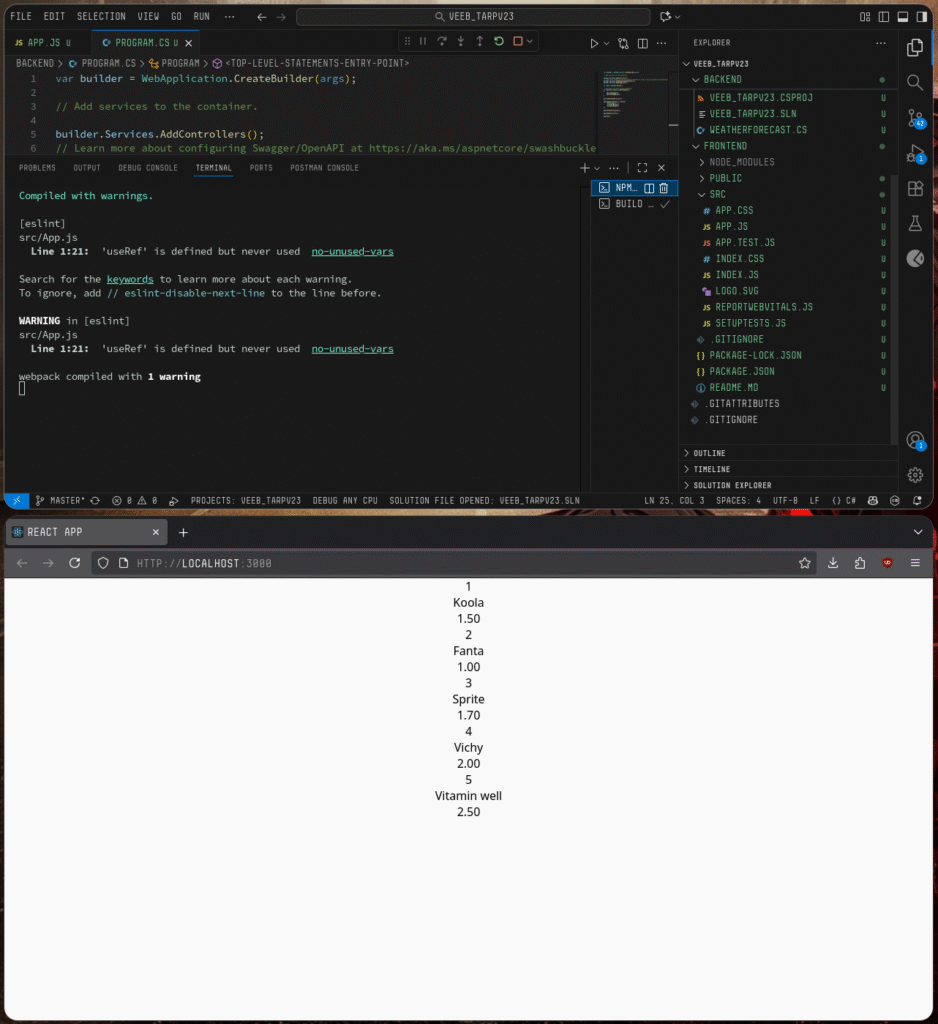The height and width of the screenshot is (1024, 938).
Task: Click the debug Restart button
Action: point(499,42)
